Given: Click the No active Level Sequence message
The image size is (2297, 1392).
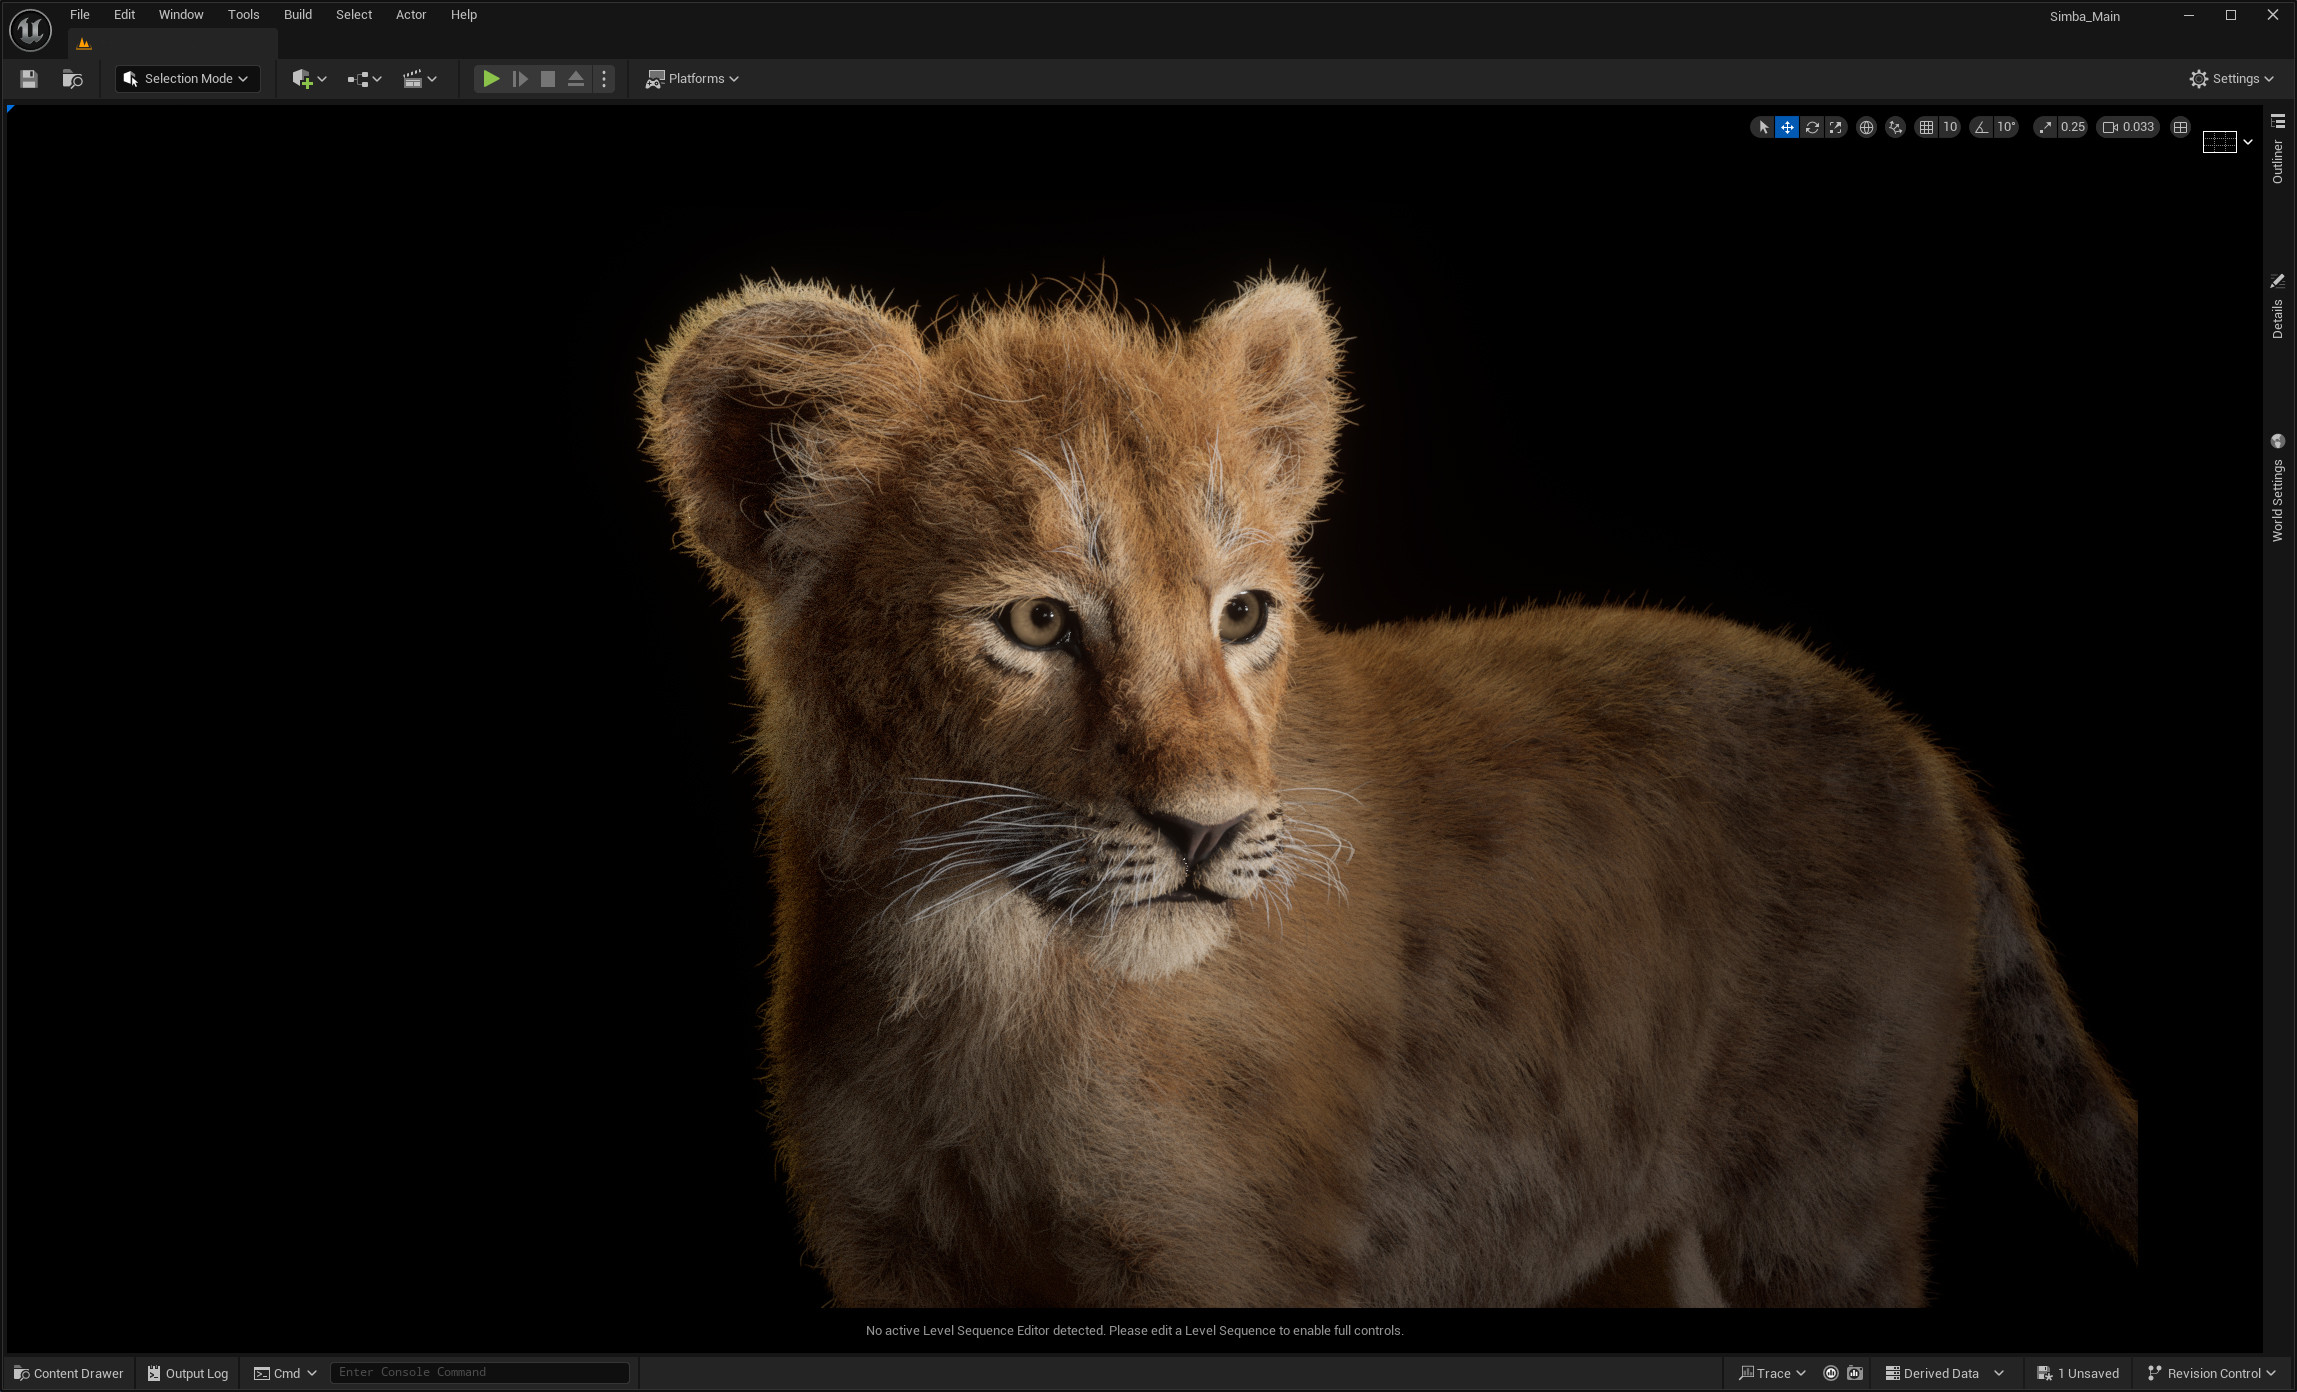Looking at the screenshot, I should (1134, 1330).
